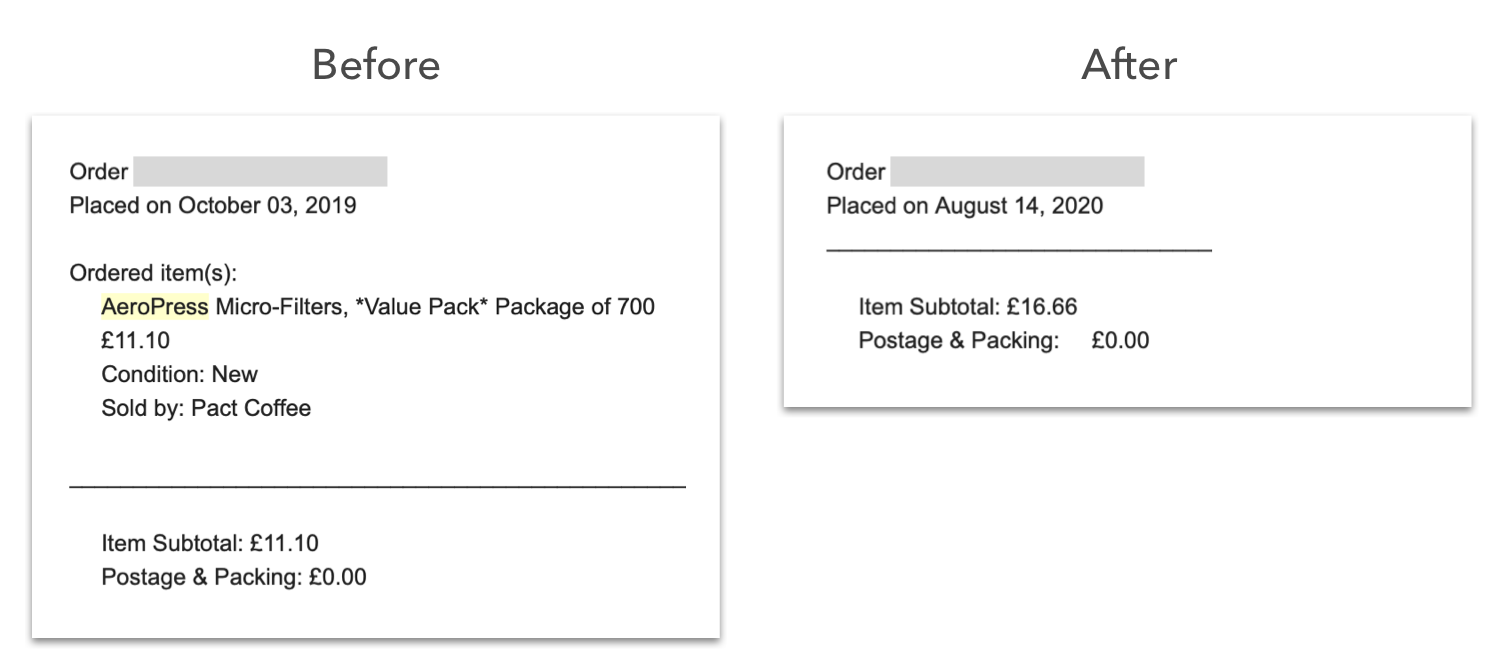
Task: Click 'Item Subtotal: £11.10' line
Action: pos(209,543)
